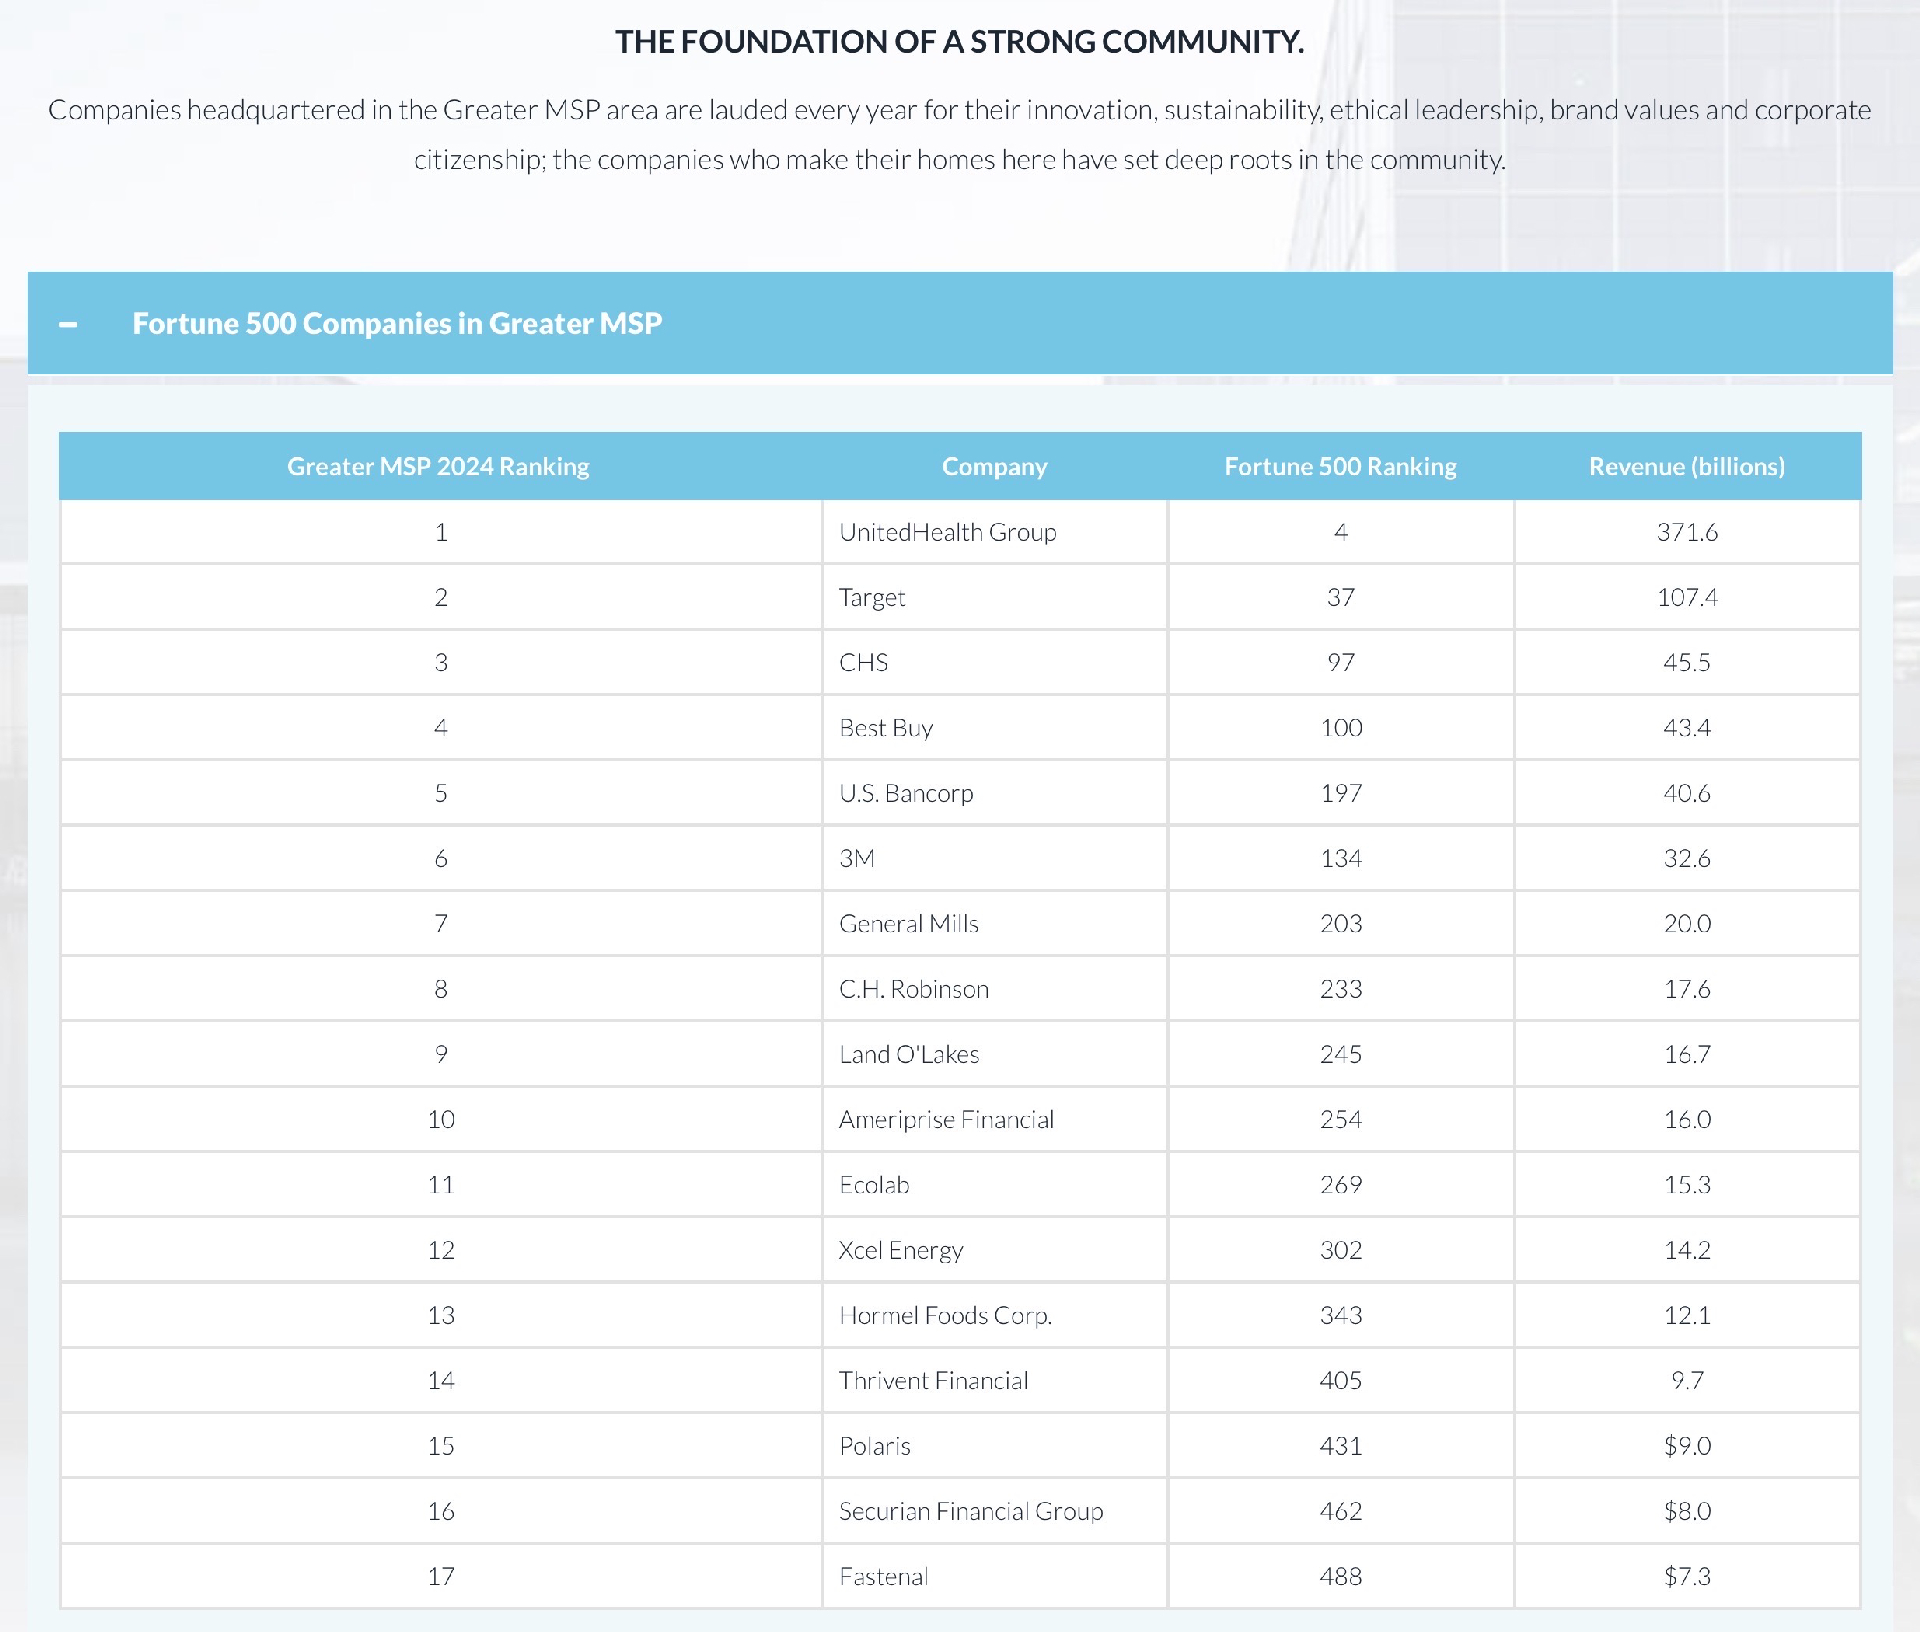Click the Best Buy table cell
This screenshot has height=1632, width=1920.
(x=886, y=728)
